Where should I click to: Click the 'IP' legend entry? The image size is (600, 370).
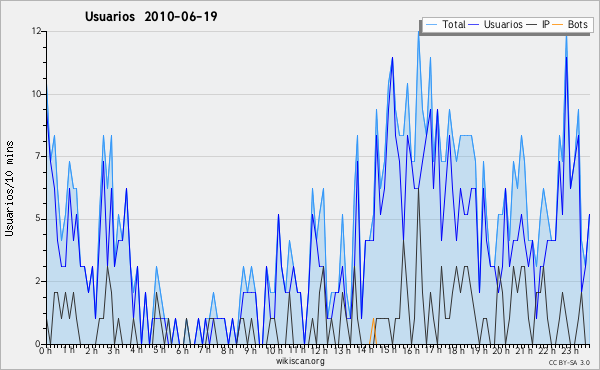pyautogui.click(x=545, y=24)
